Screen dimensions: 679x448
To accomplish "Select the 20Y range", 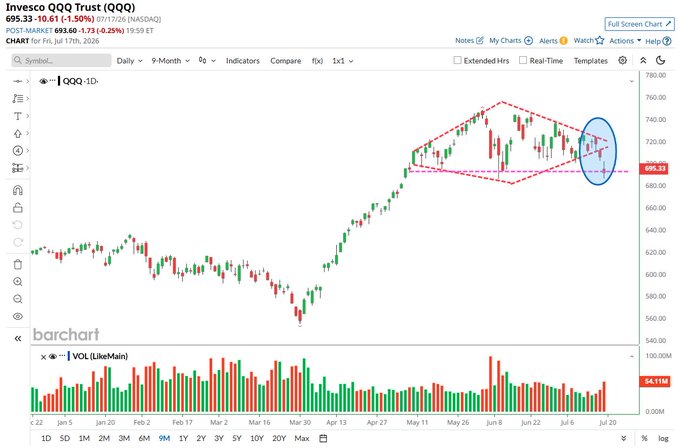I will coord(279,438).
